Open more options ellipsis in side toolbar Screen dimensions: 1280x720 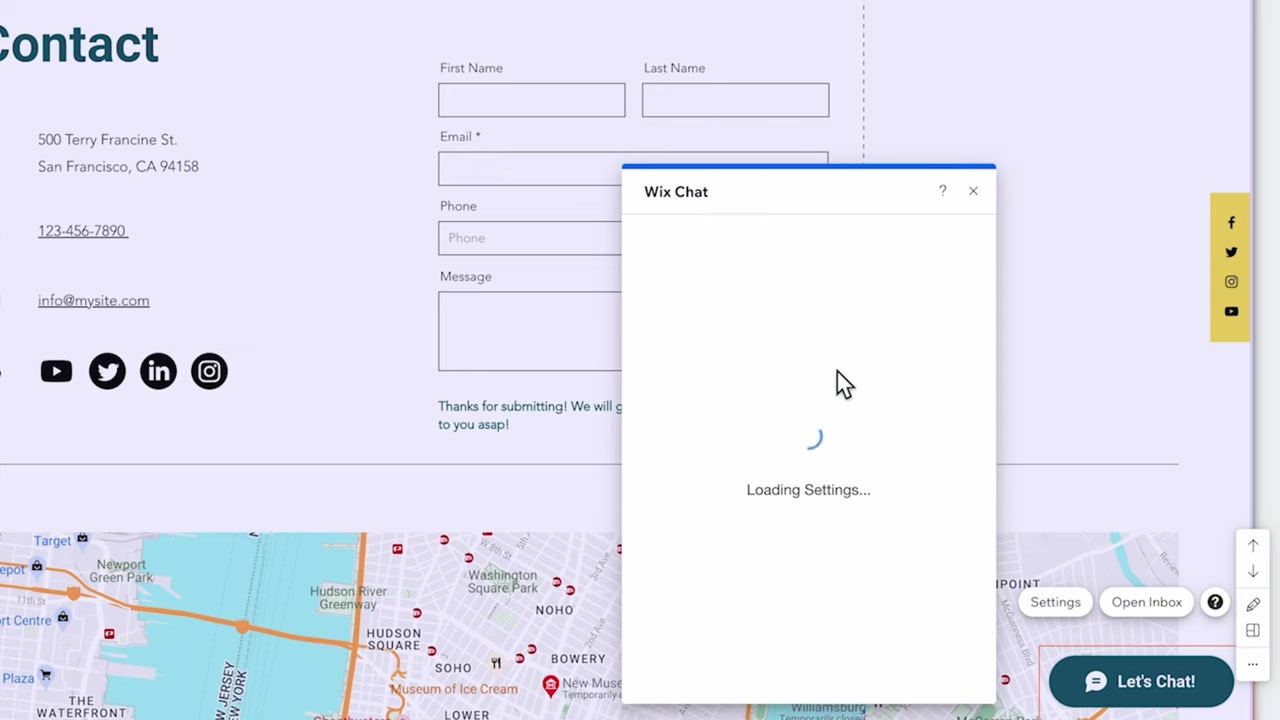(1253, 664)
